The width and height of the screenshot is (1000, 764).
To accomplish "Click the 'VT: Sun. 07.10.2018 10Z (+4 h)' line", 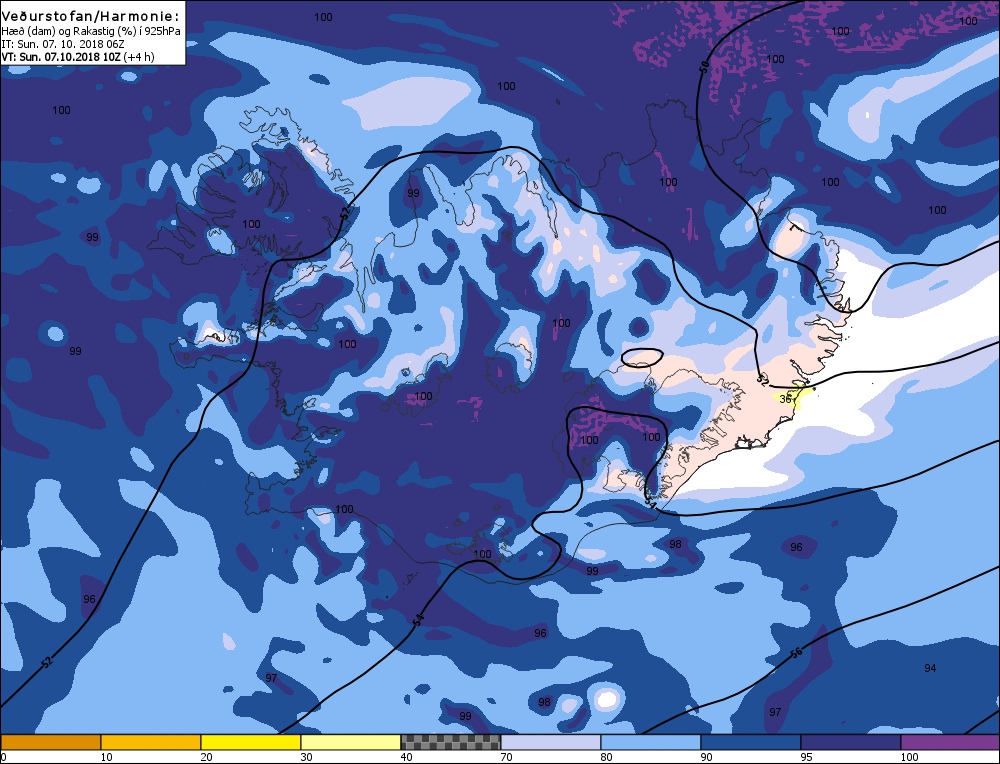I will pos(77,56).
